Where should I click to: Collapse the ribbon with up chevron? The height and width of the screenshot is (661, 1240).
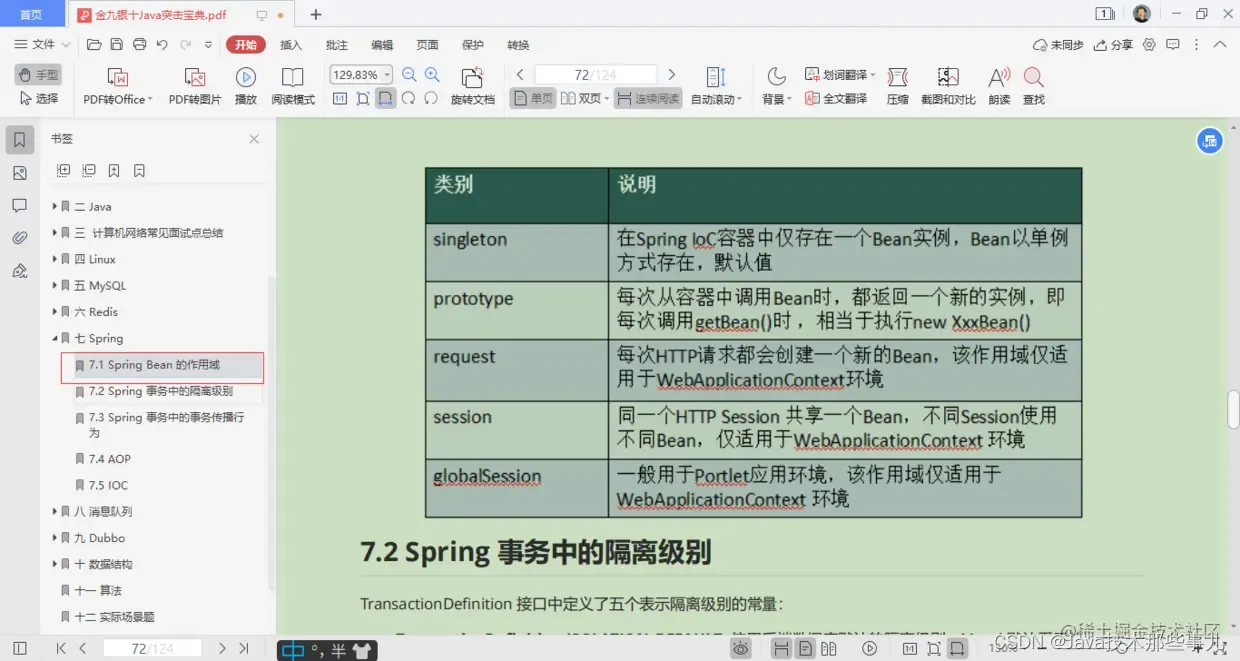pyautogui.click(x=1219, y=45)
